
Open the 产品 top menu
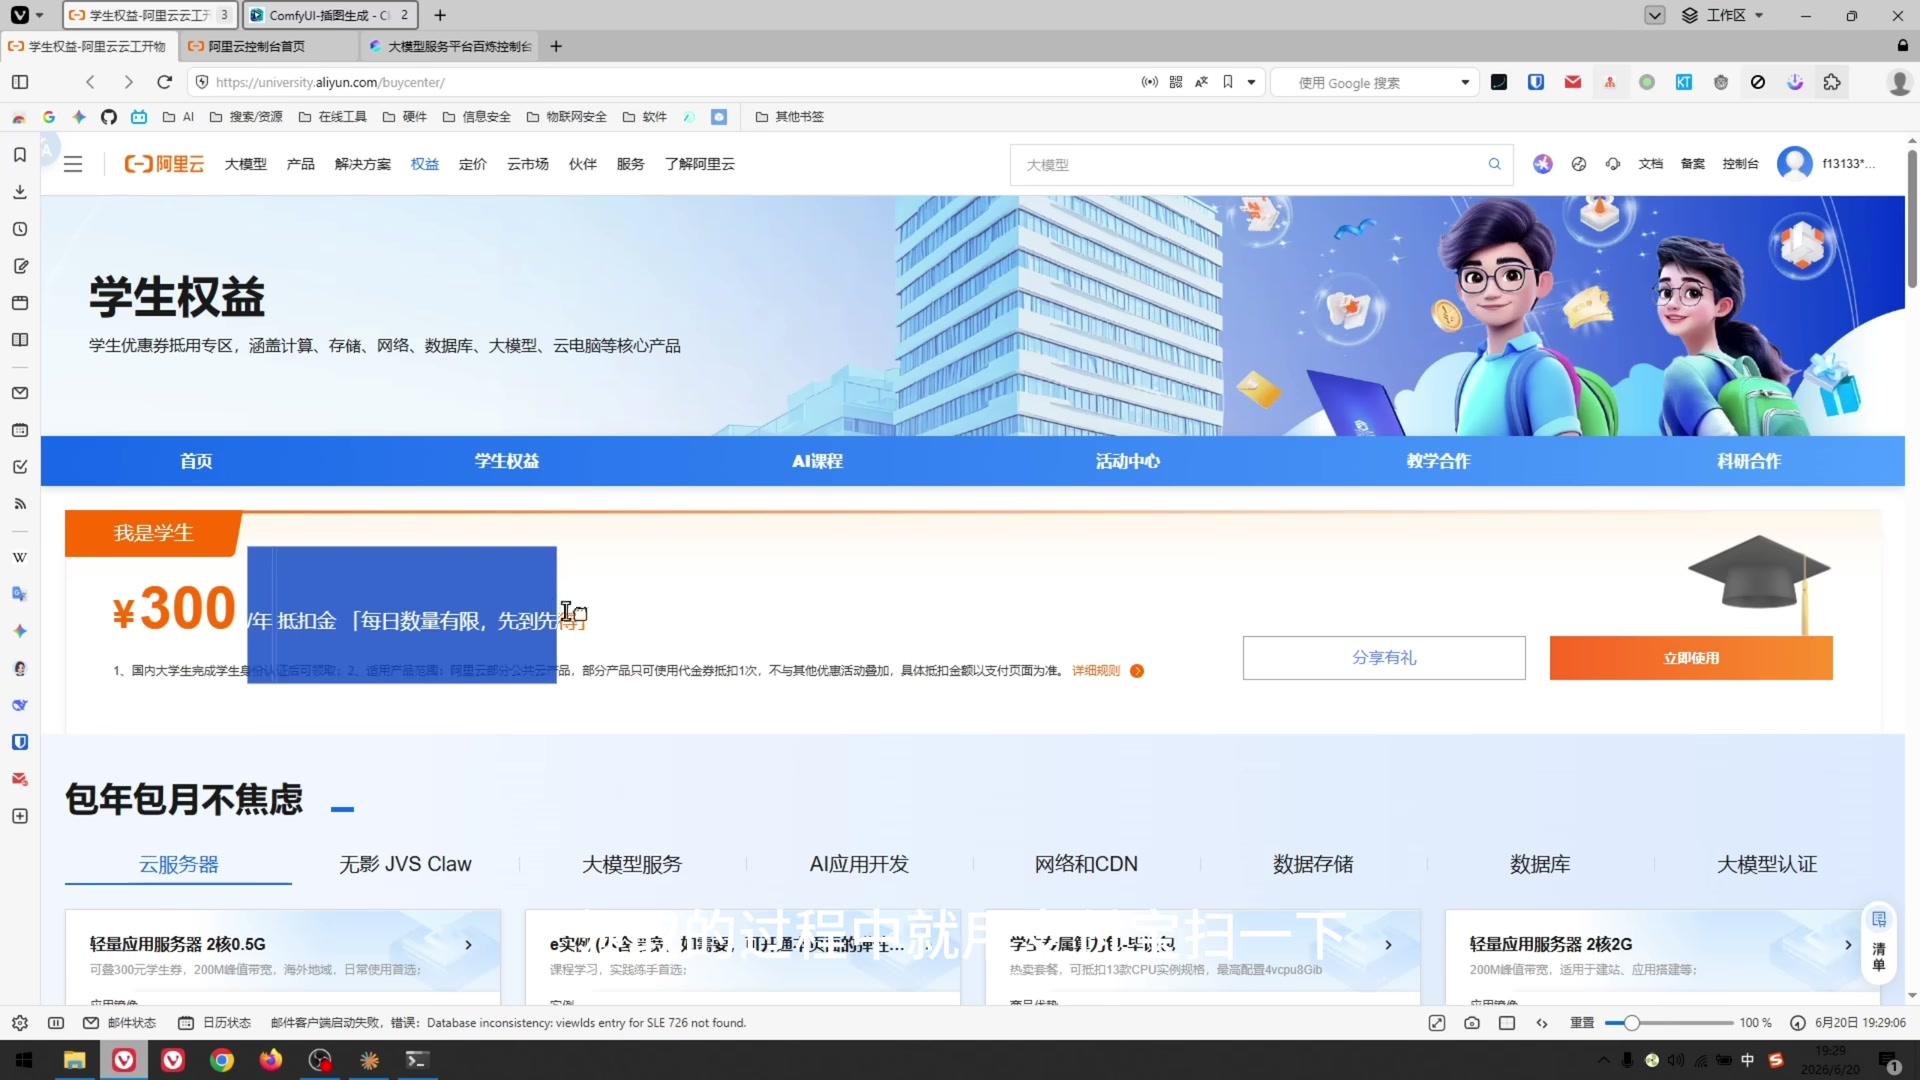click(300, 164)
